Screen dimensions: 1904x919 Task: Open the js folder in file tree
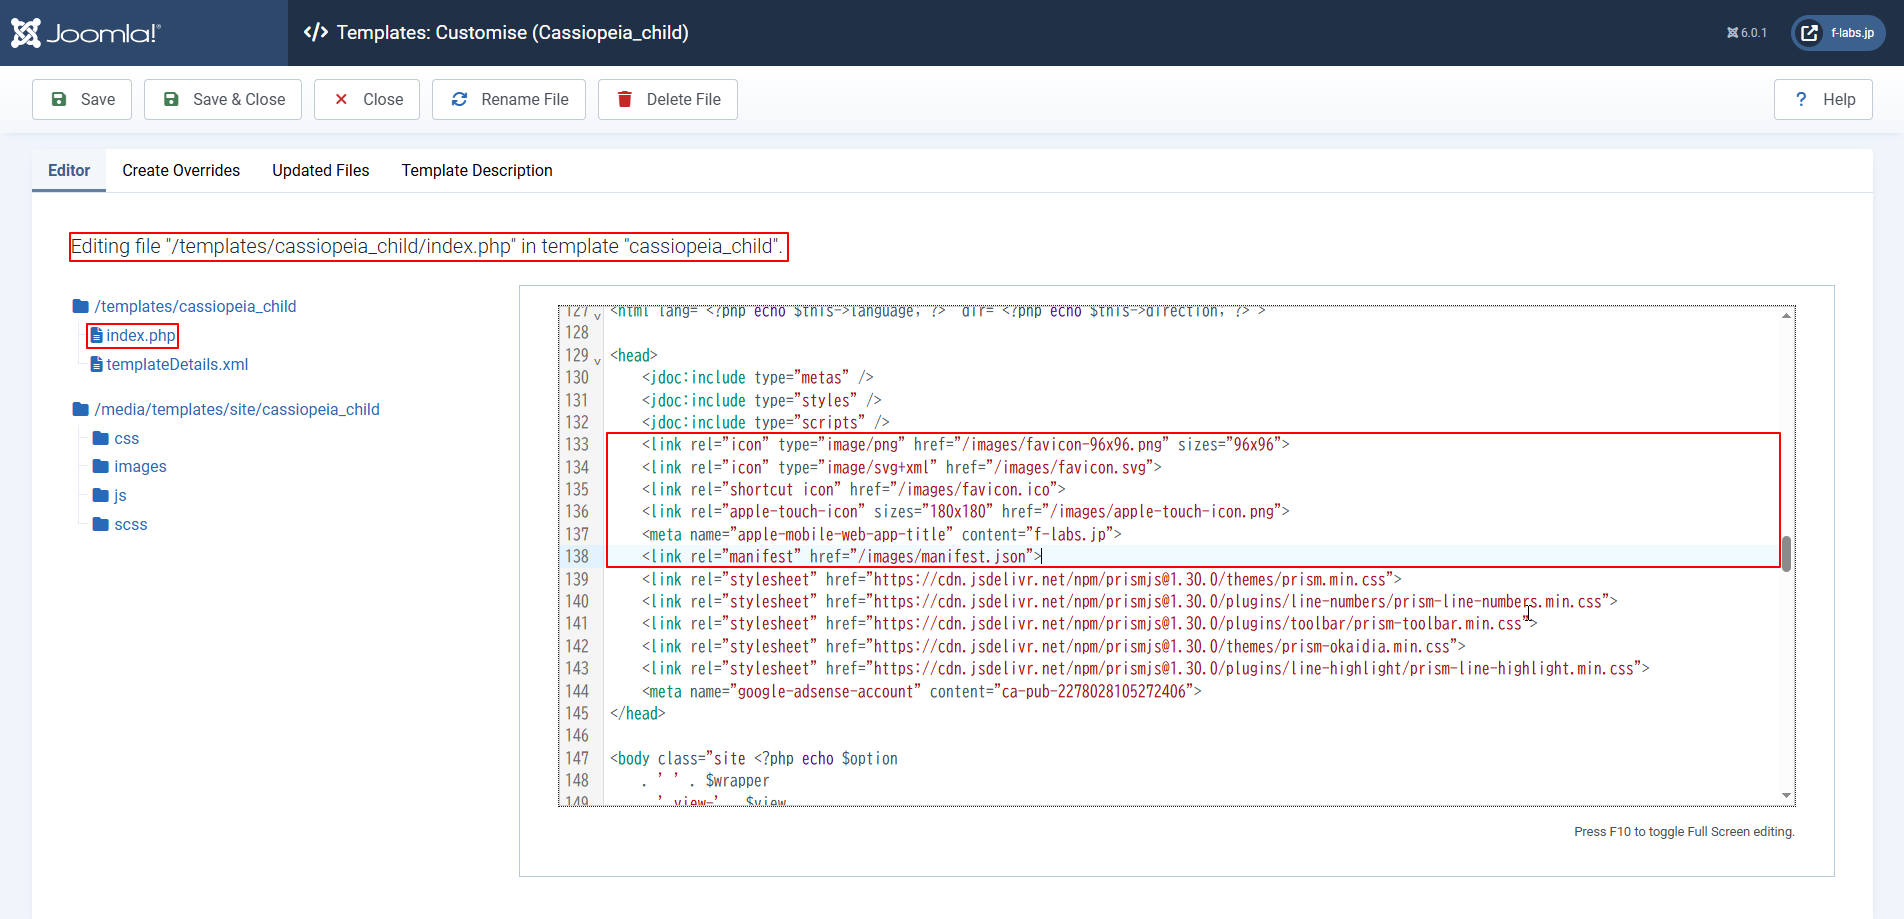click(119, 496)
